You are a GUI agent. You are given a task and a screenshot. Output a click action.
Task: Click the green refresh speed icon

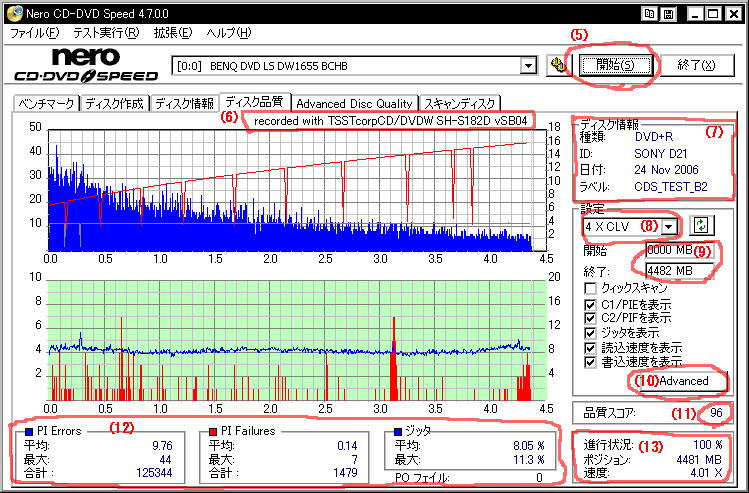pyautogui.click(x=701, y=225)
